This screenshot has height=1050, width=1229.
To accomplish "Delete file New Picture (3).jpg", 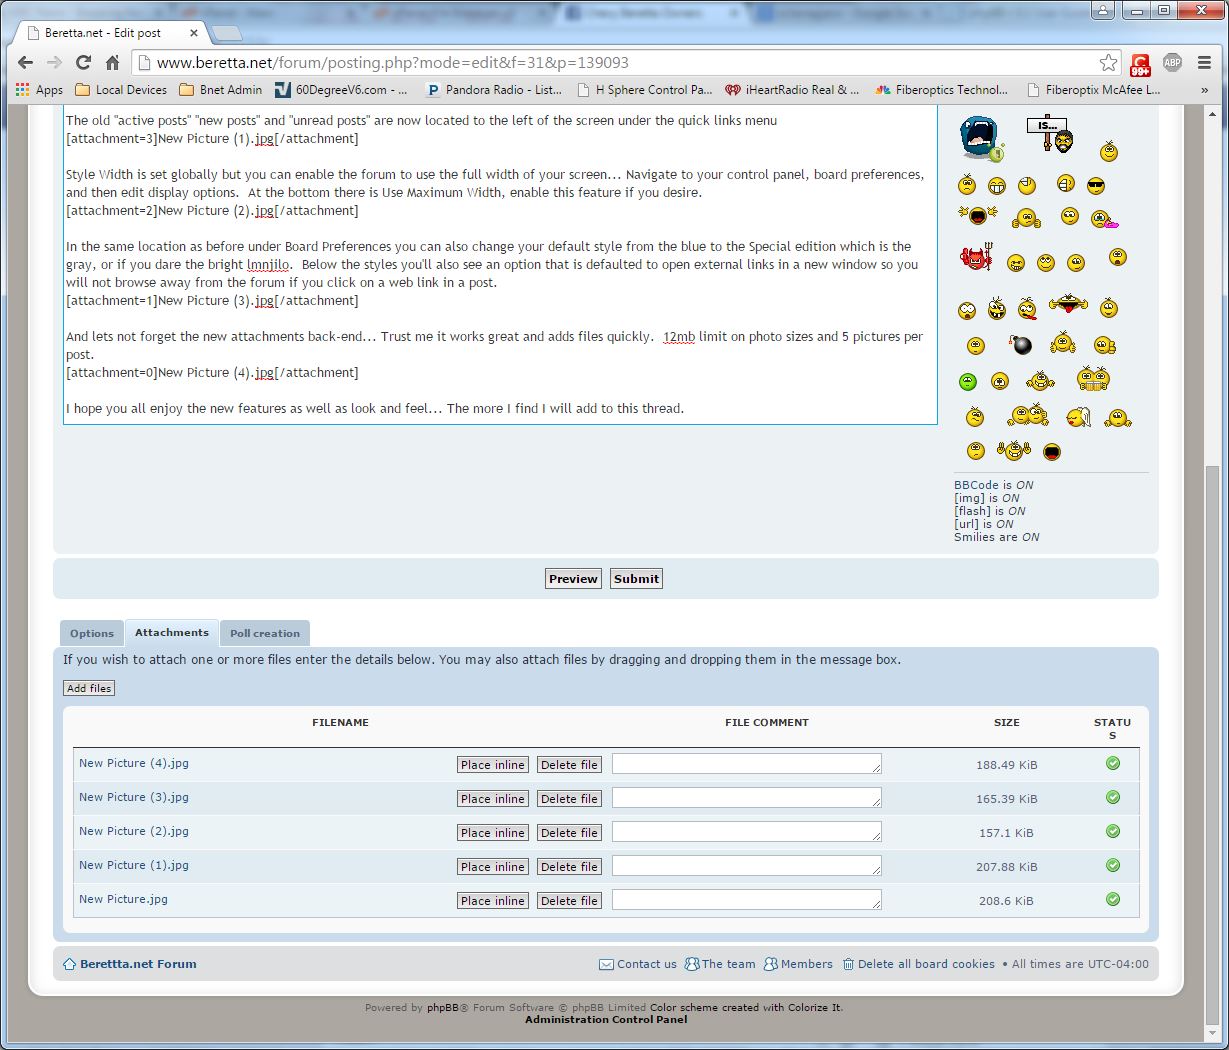I will (x=569, y=799).
